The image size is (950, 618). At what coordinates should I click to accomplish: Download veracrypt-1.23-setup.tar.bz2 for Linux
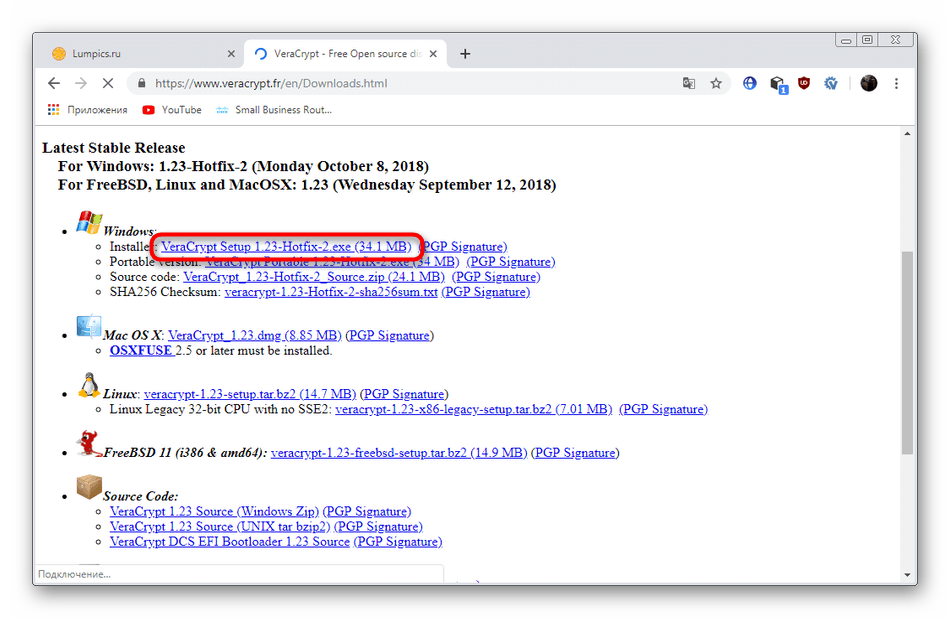point(250,394)
